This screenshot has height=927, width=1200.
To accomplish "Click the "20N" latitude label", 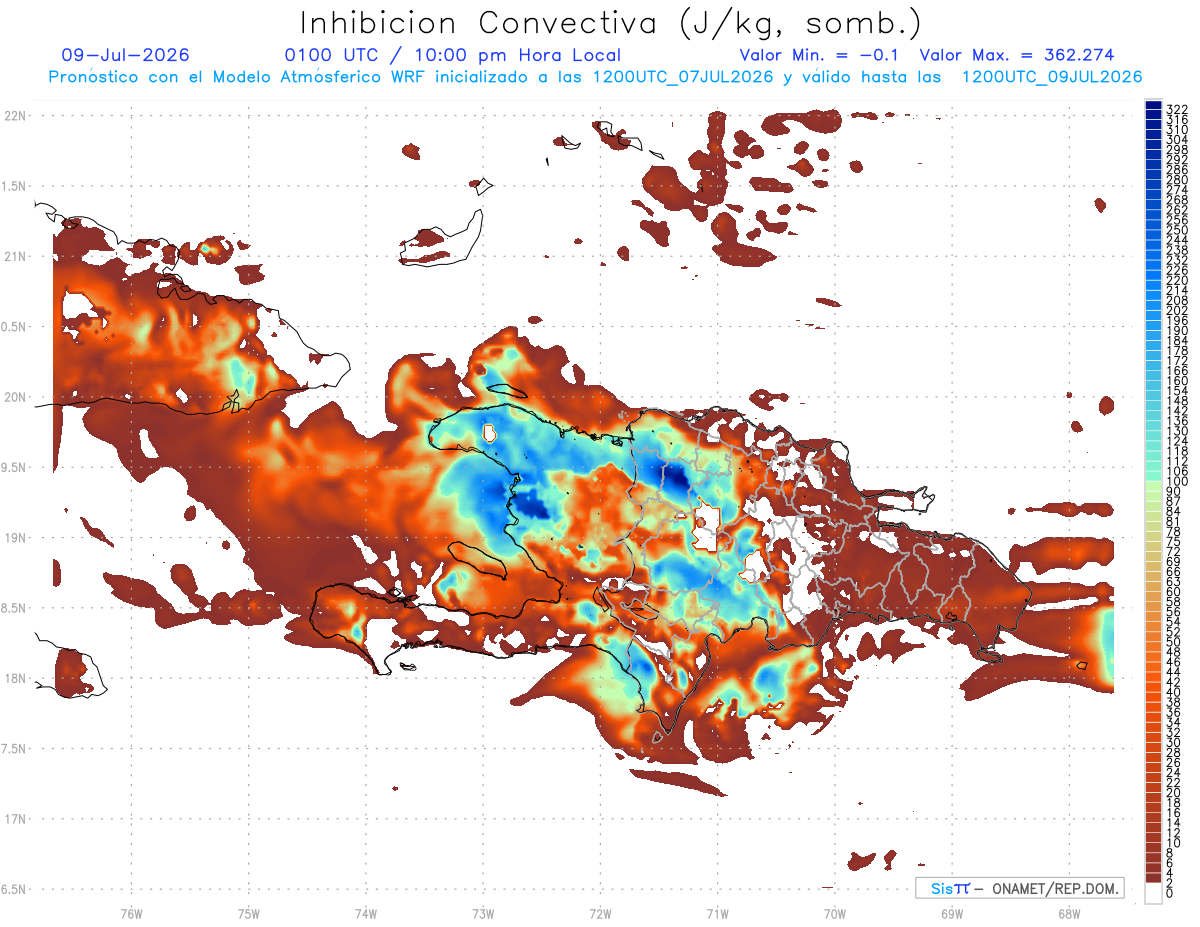I will [14, 397].
